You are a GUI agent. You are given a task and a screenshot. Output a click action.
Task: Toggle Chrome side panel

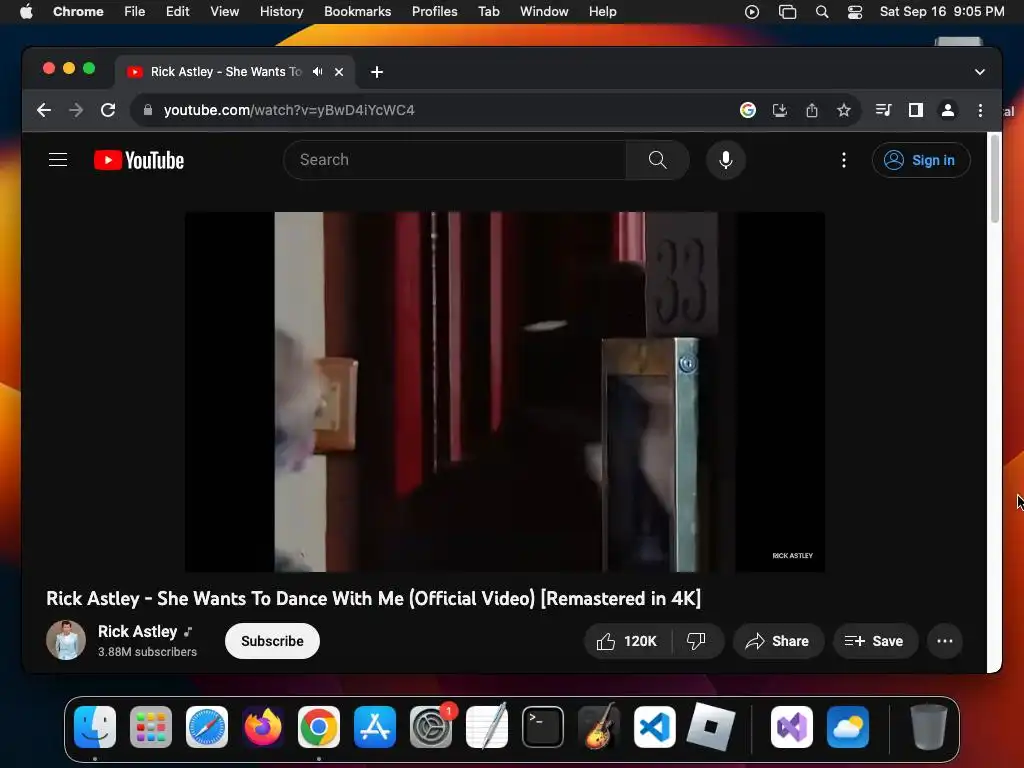click(x=916, y=110)
